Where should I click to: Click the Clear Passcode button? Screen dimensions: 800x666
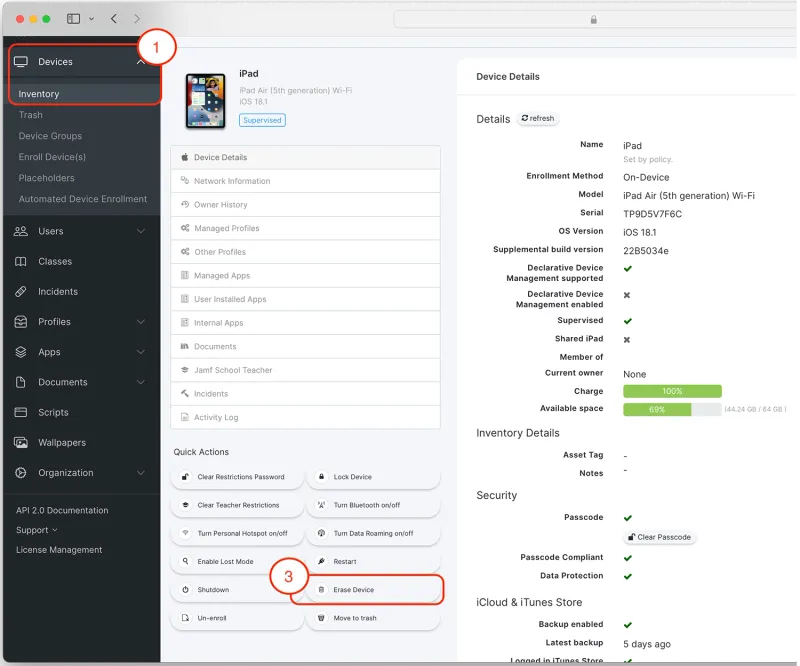point(659,537)
